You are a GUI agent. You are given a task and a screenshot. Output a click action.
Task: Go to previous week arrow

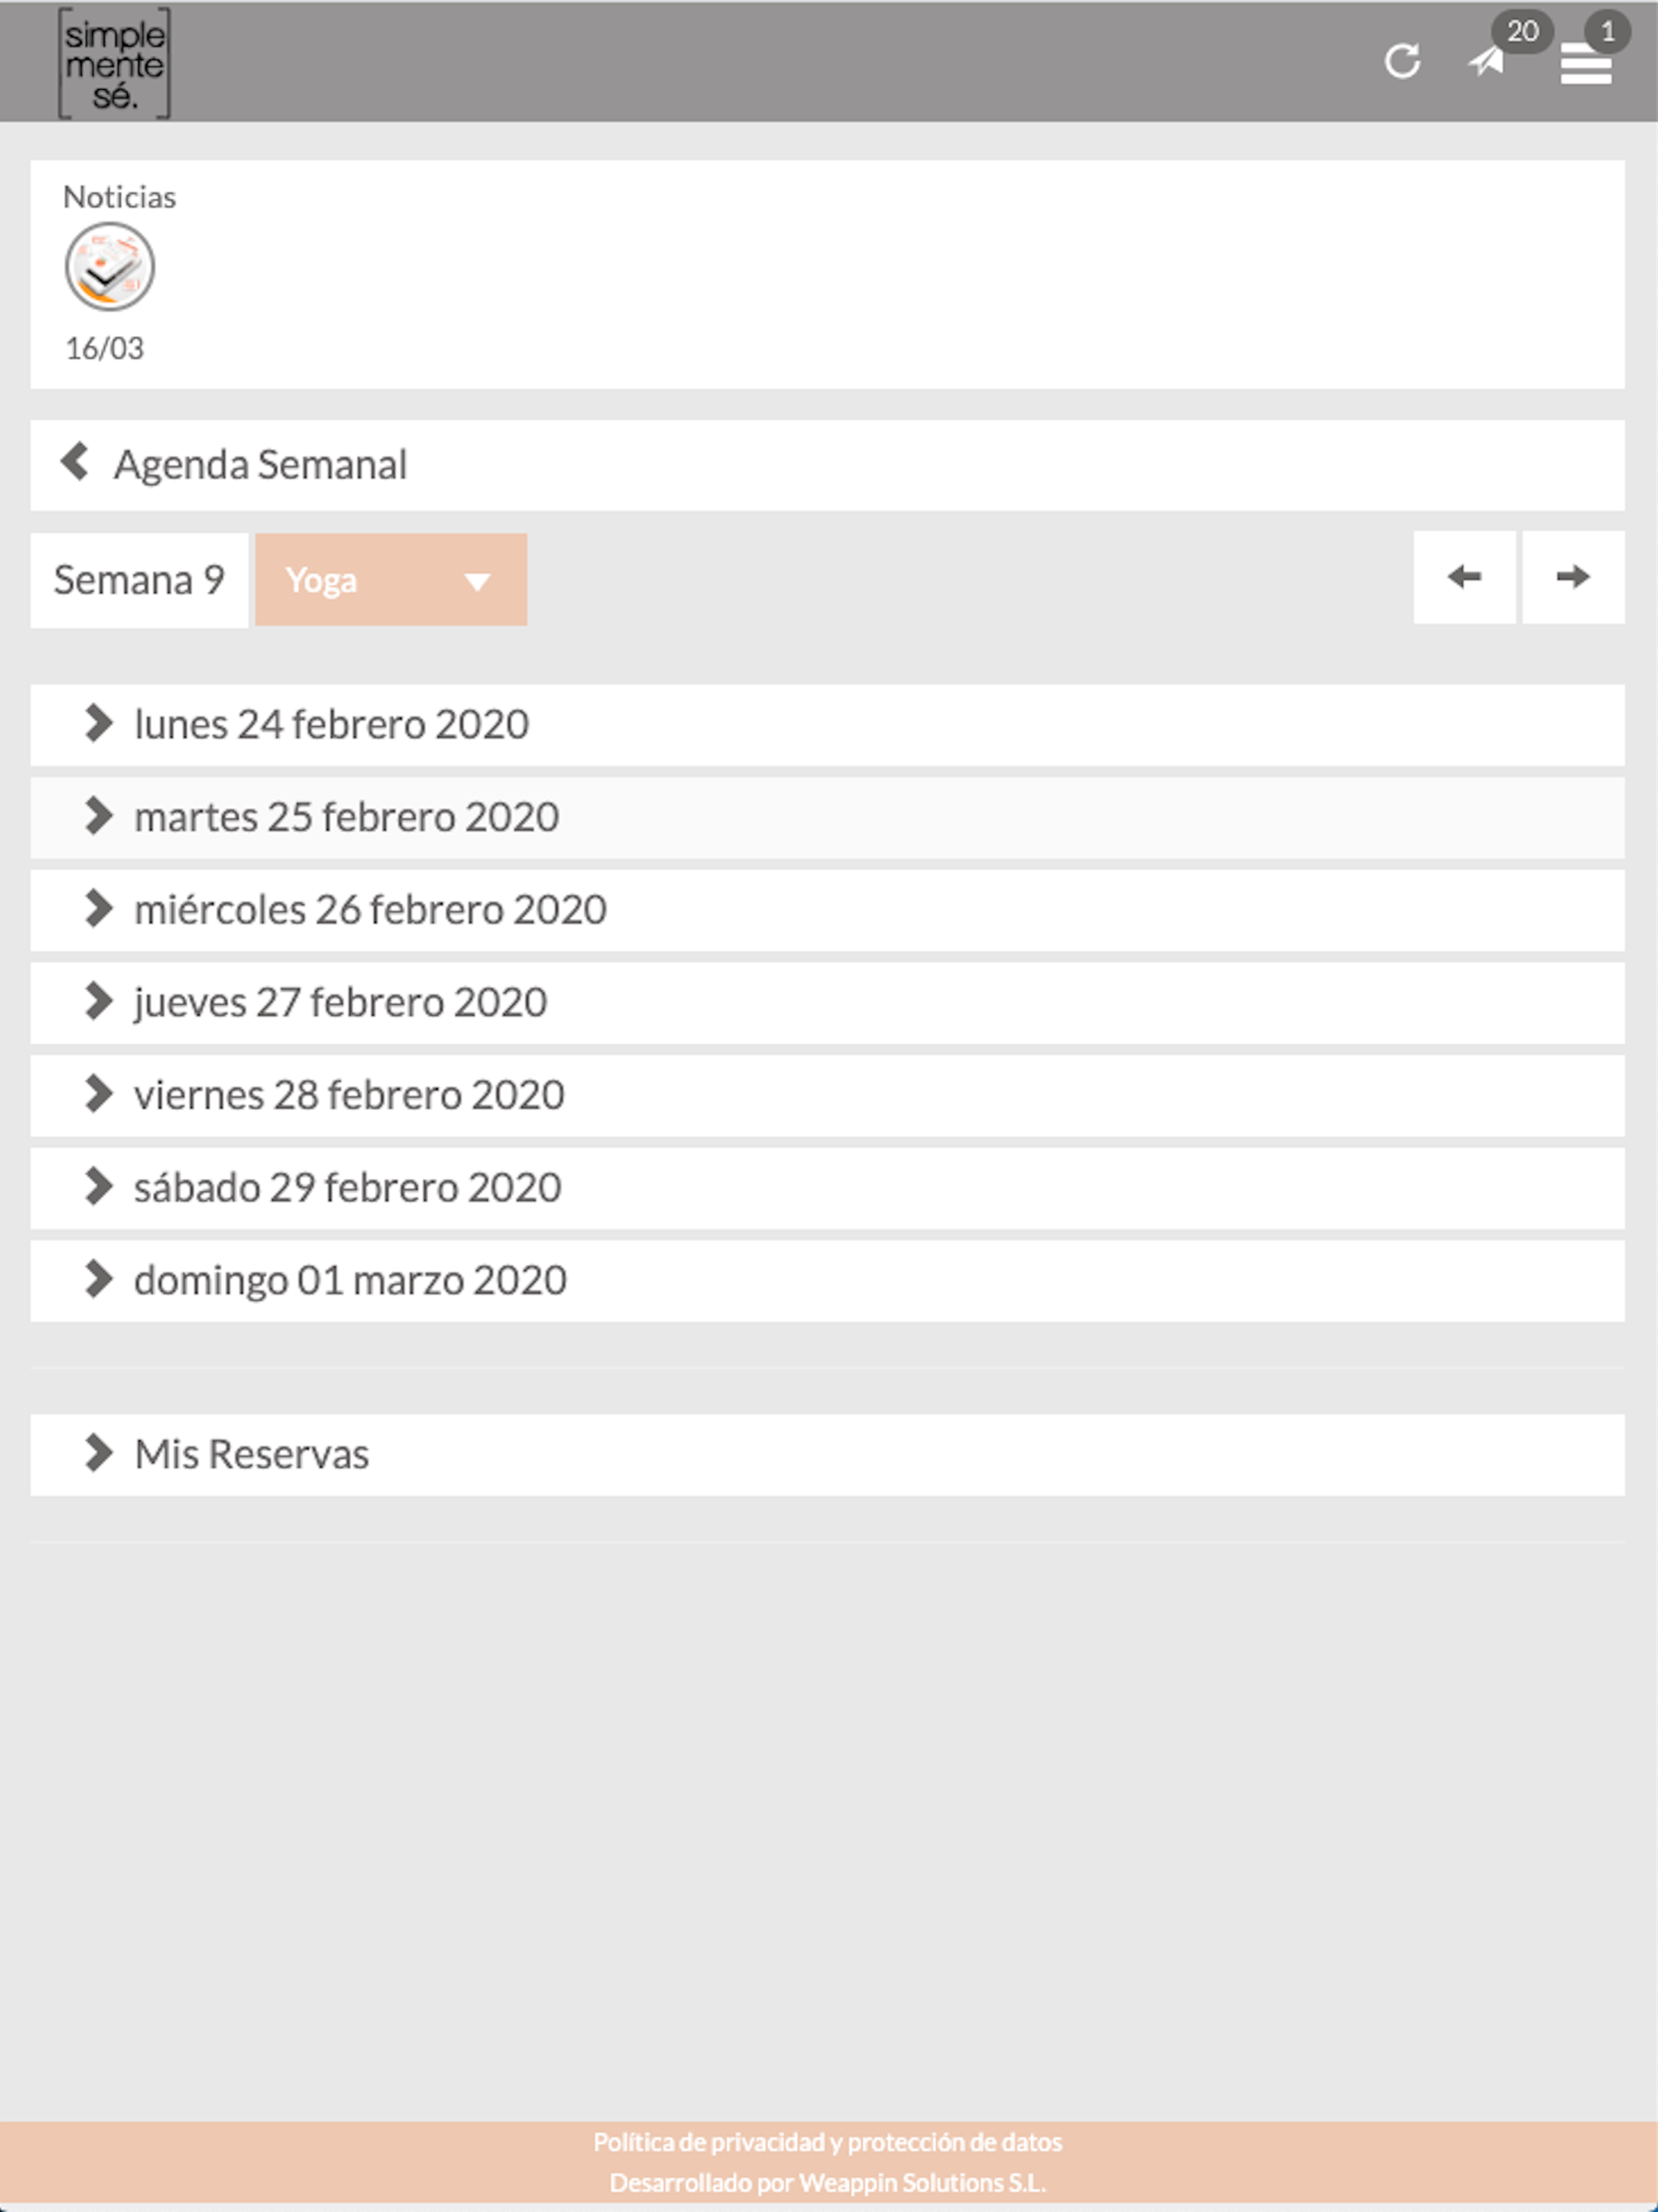point(1464,577)
